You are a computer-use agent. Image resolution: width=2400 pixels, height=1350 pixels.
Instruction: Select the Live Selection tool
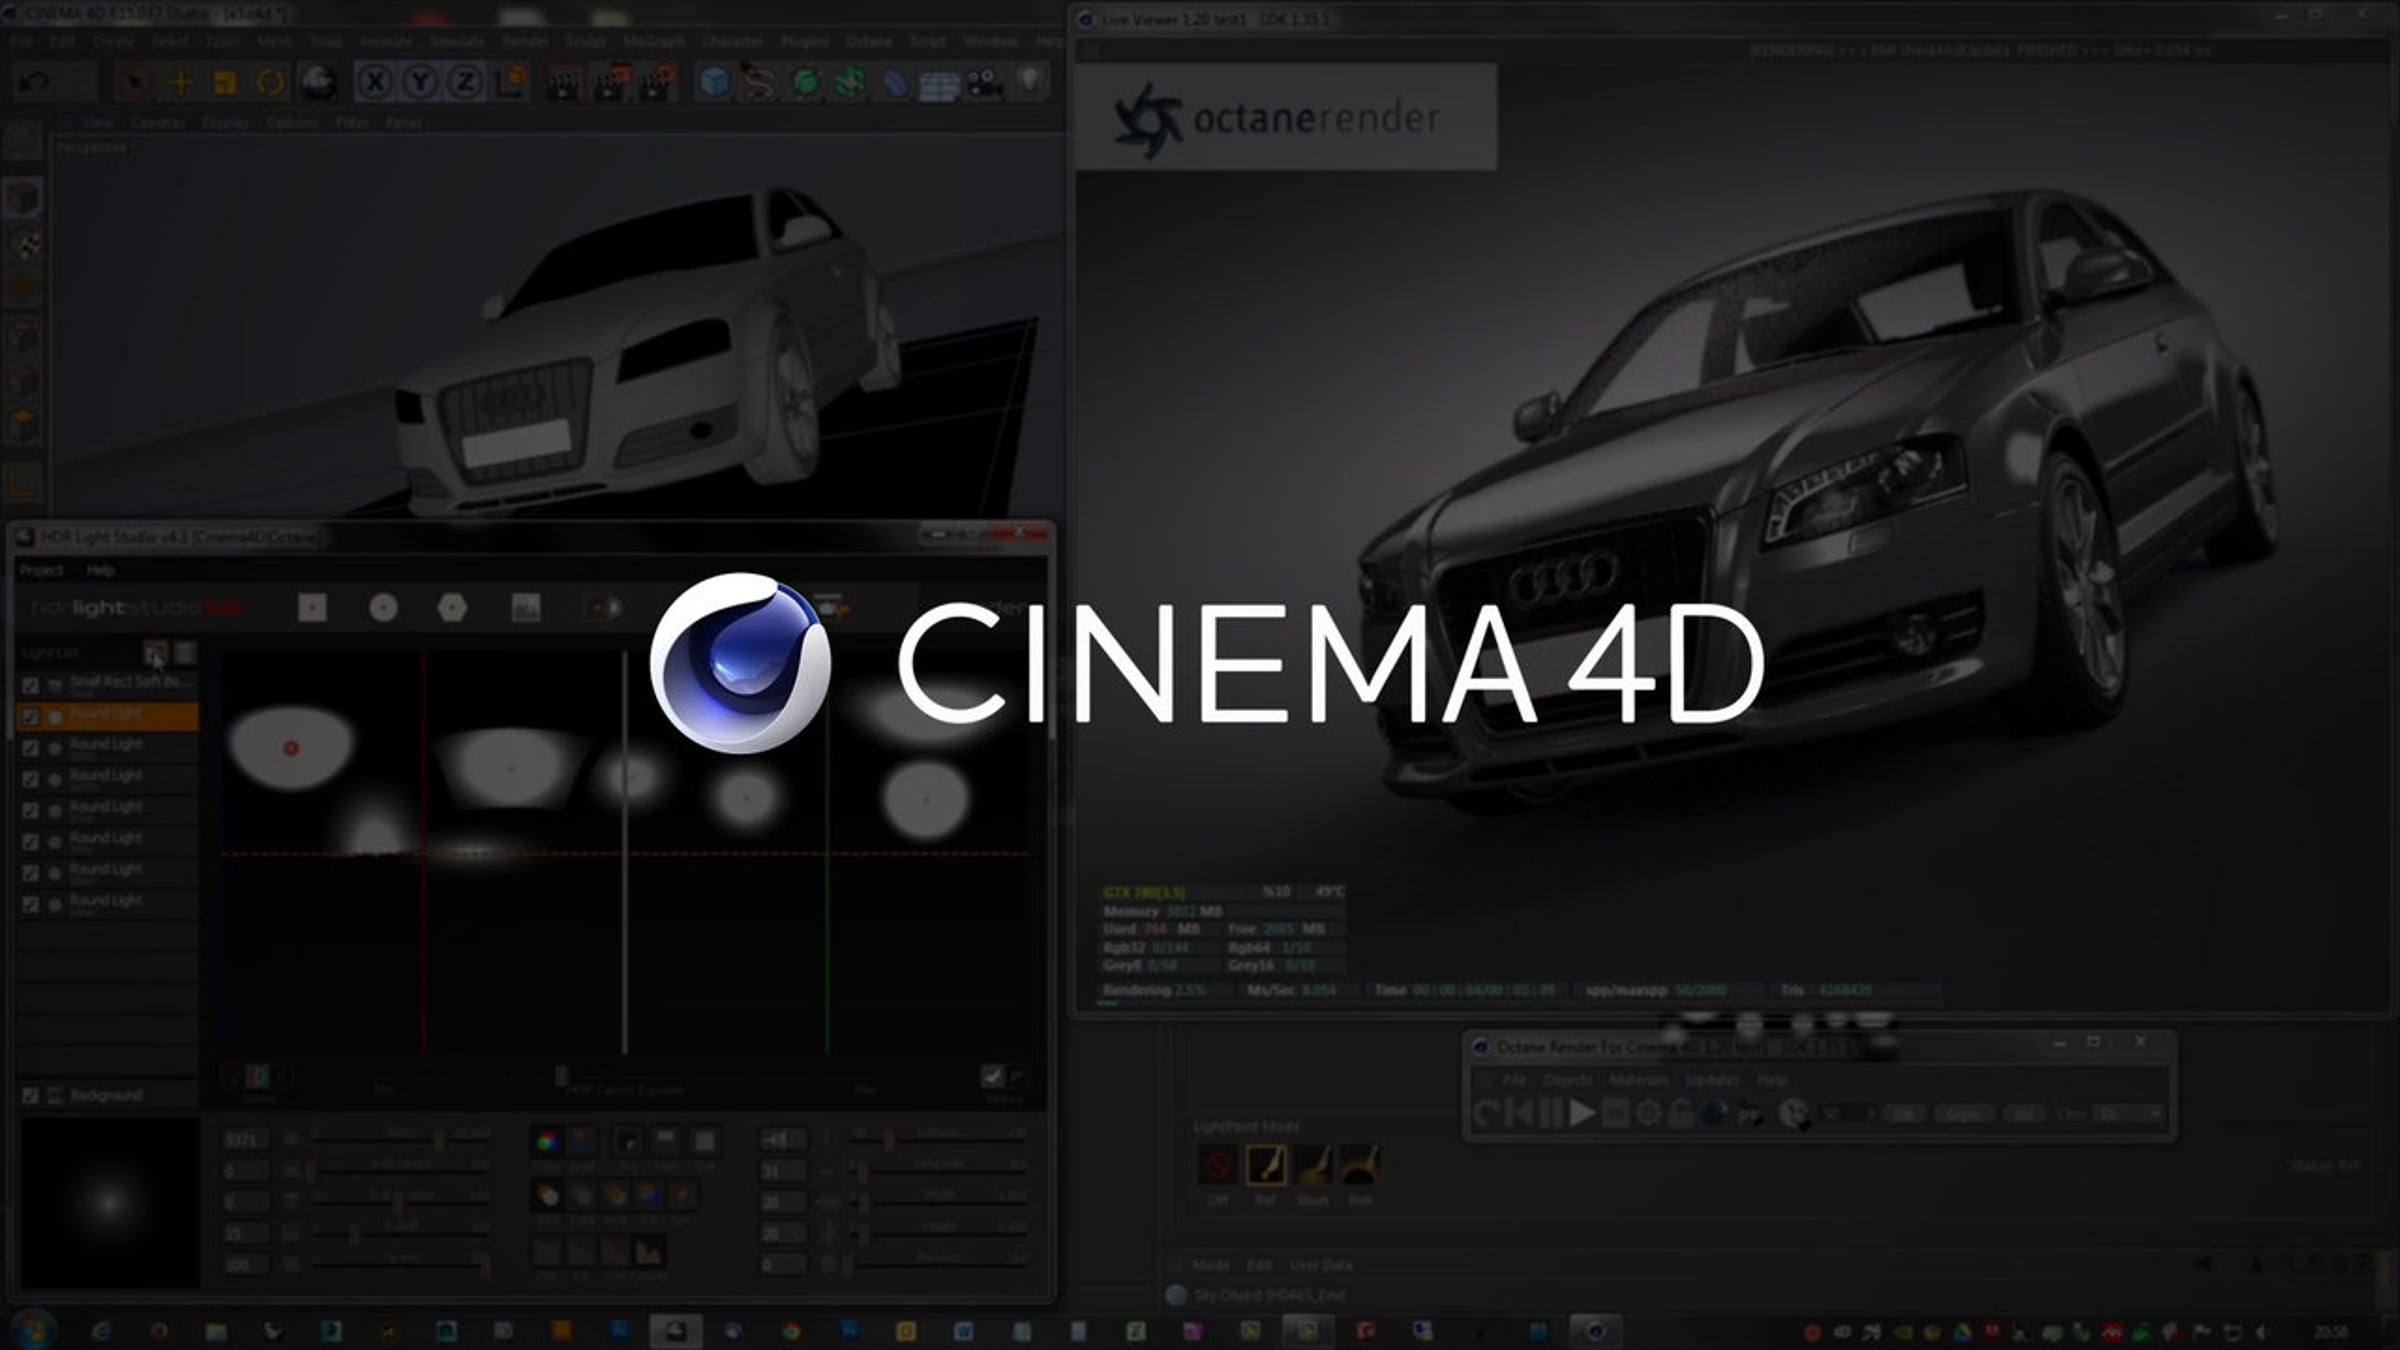point(136,82)
